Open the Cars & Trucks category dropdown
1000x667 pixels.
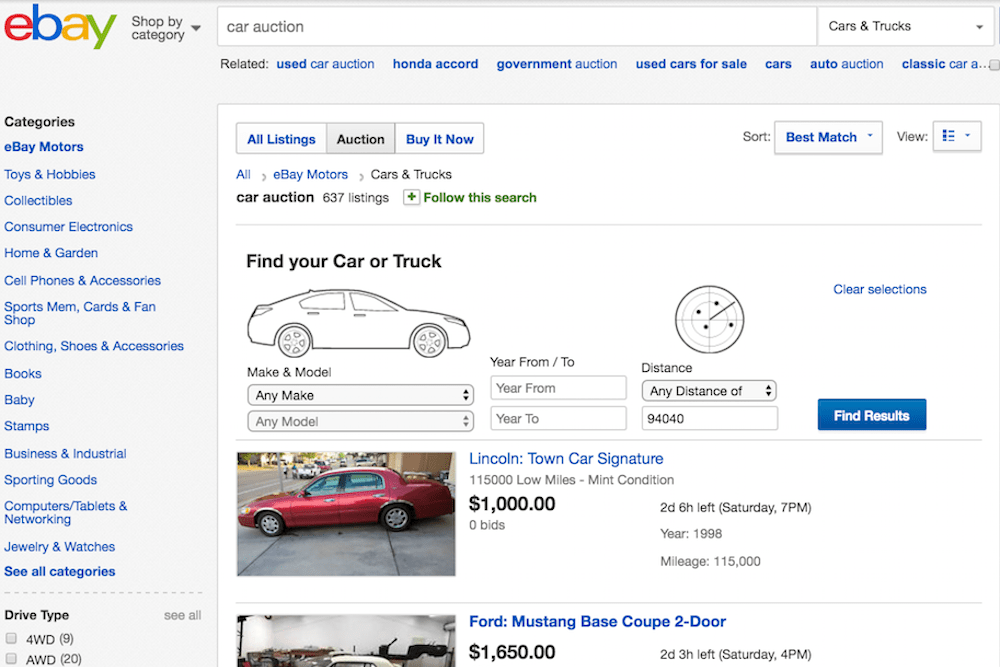coord(906,27)
